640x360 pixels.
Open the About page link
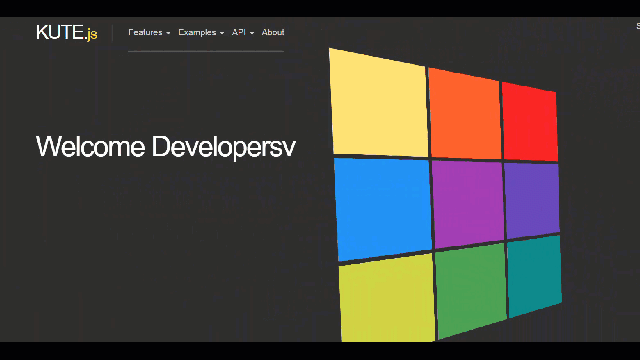tap(273, 32)
